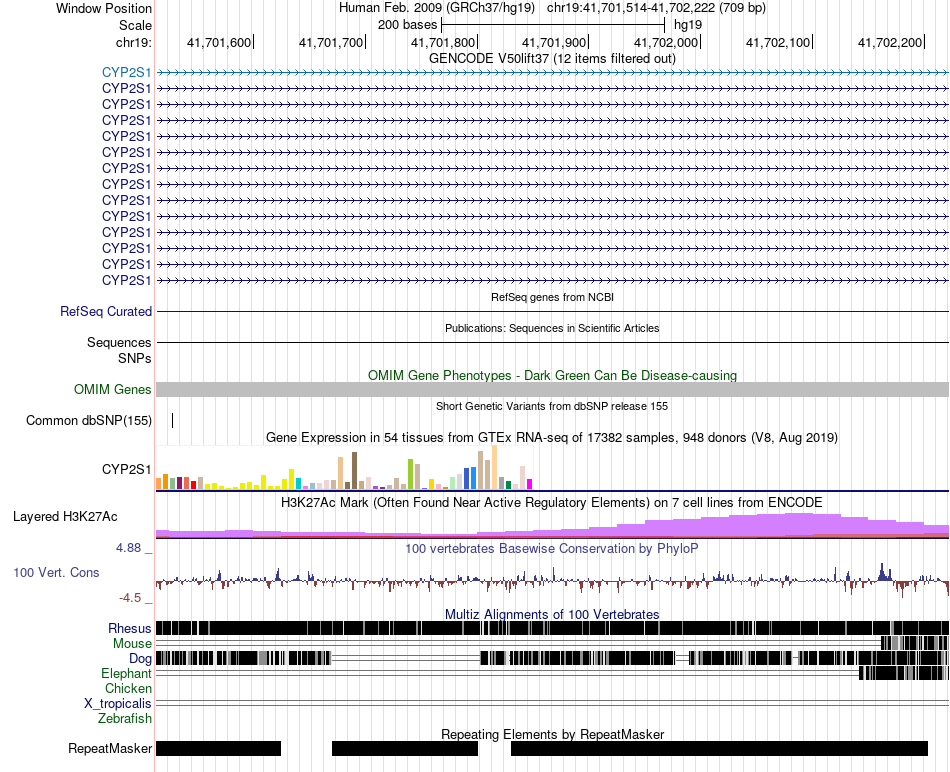
Task: Click the 41,702,000 ruler coordinate
Action: (x=666, y=42)
